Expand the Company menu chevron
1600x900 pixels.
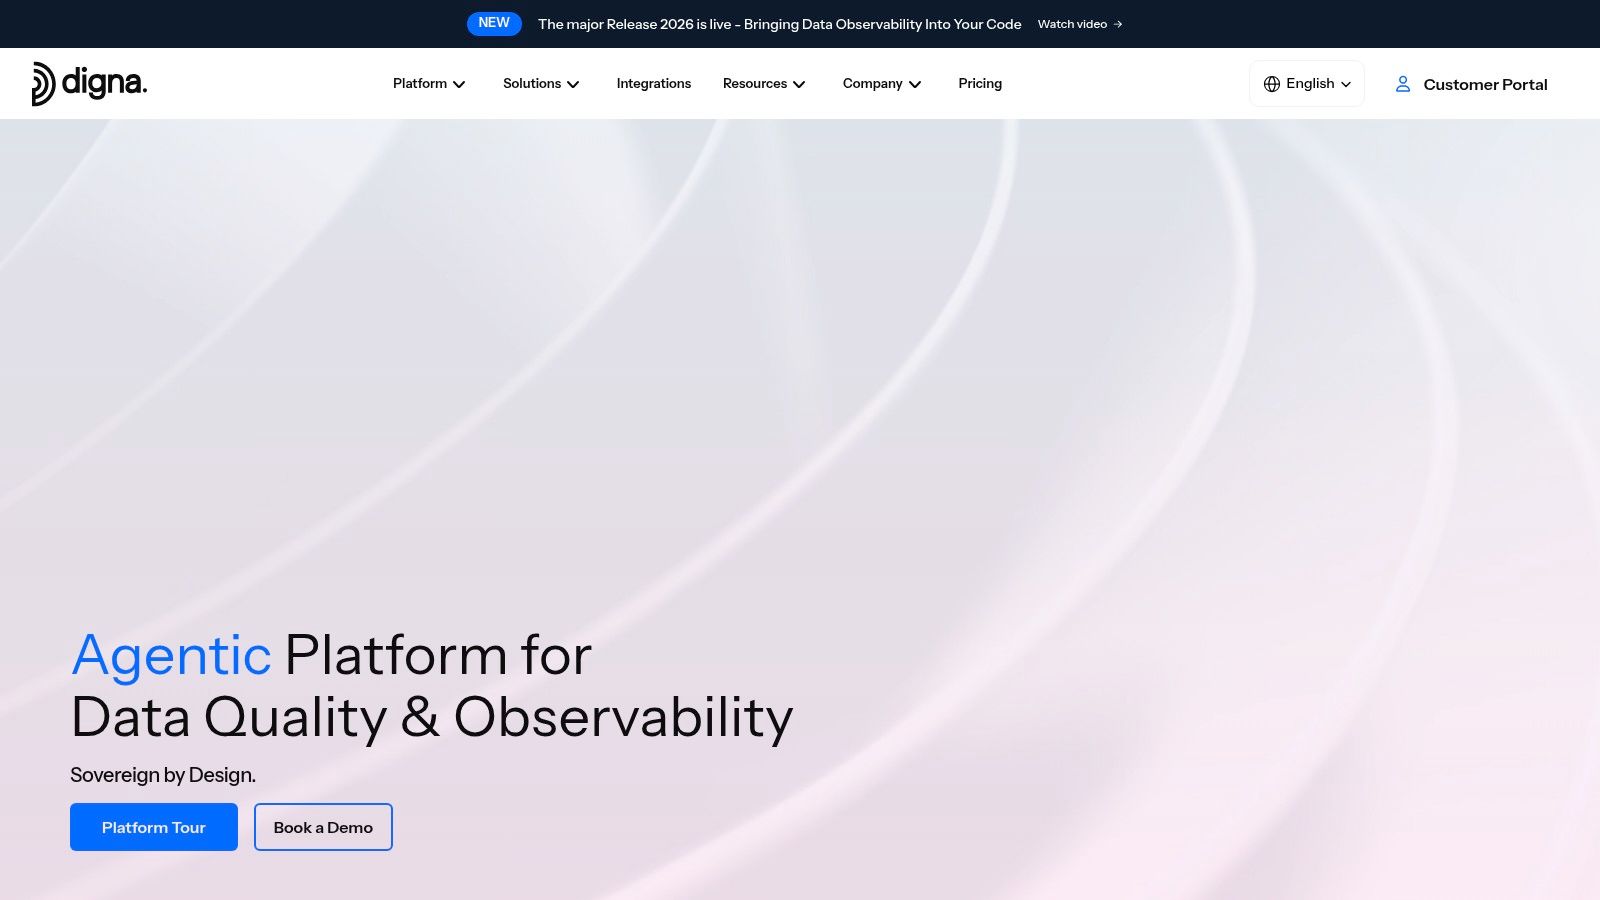pos(915,84)
